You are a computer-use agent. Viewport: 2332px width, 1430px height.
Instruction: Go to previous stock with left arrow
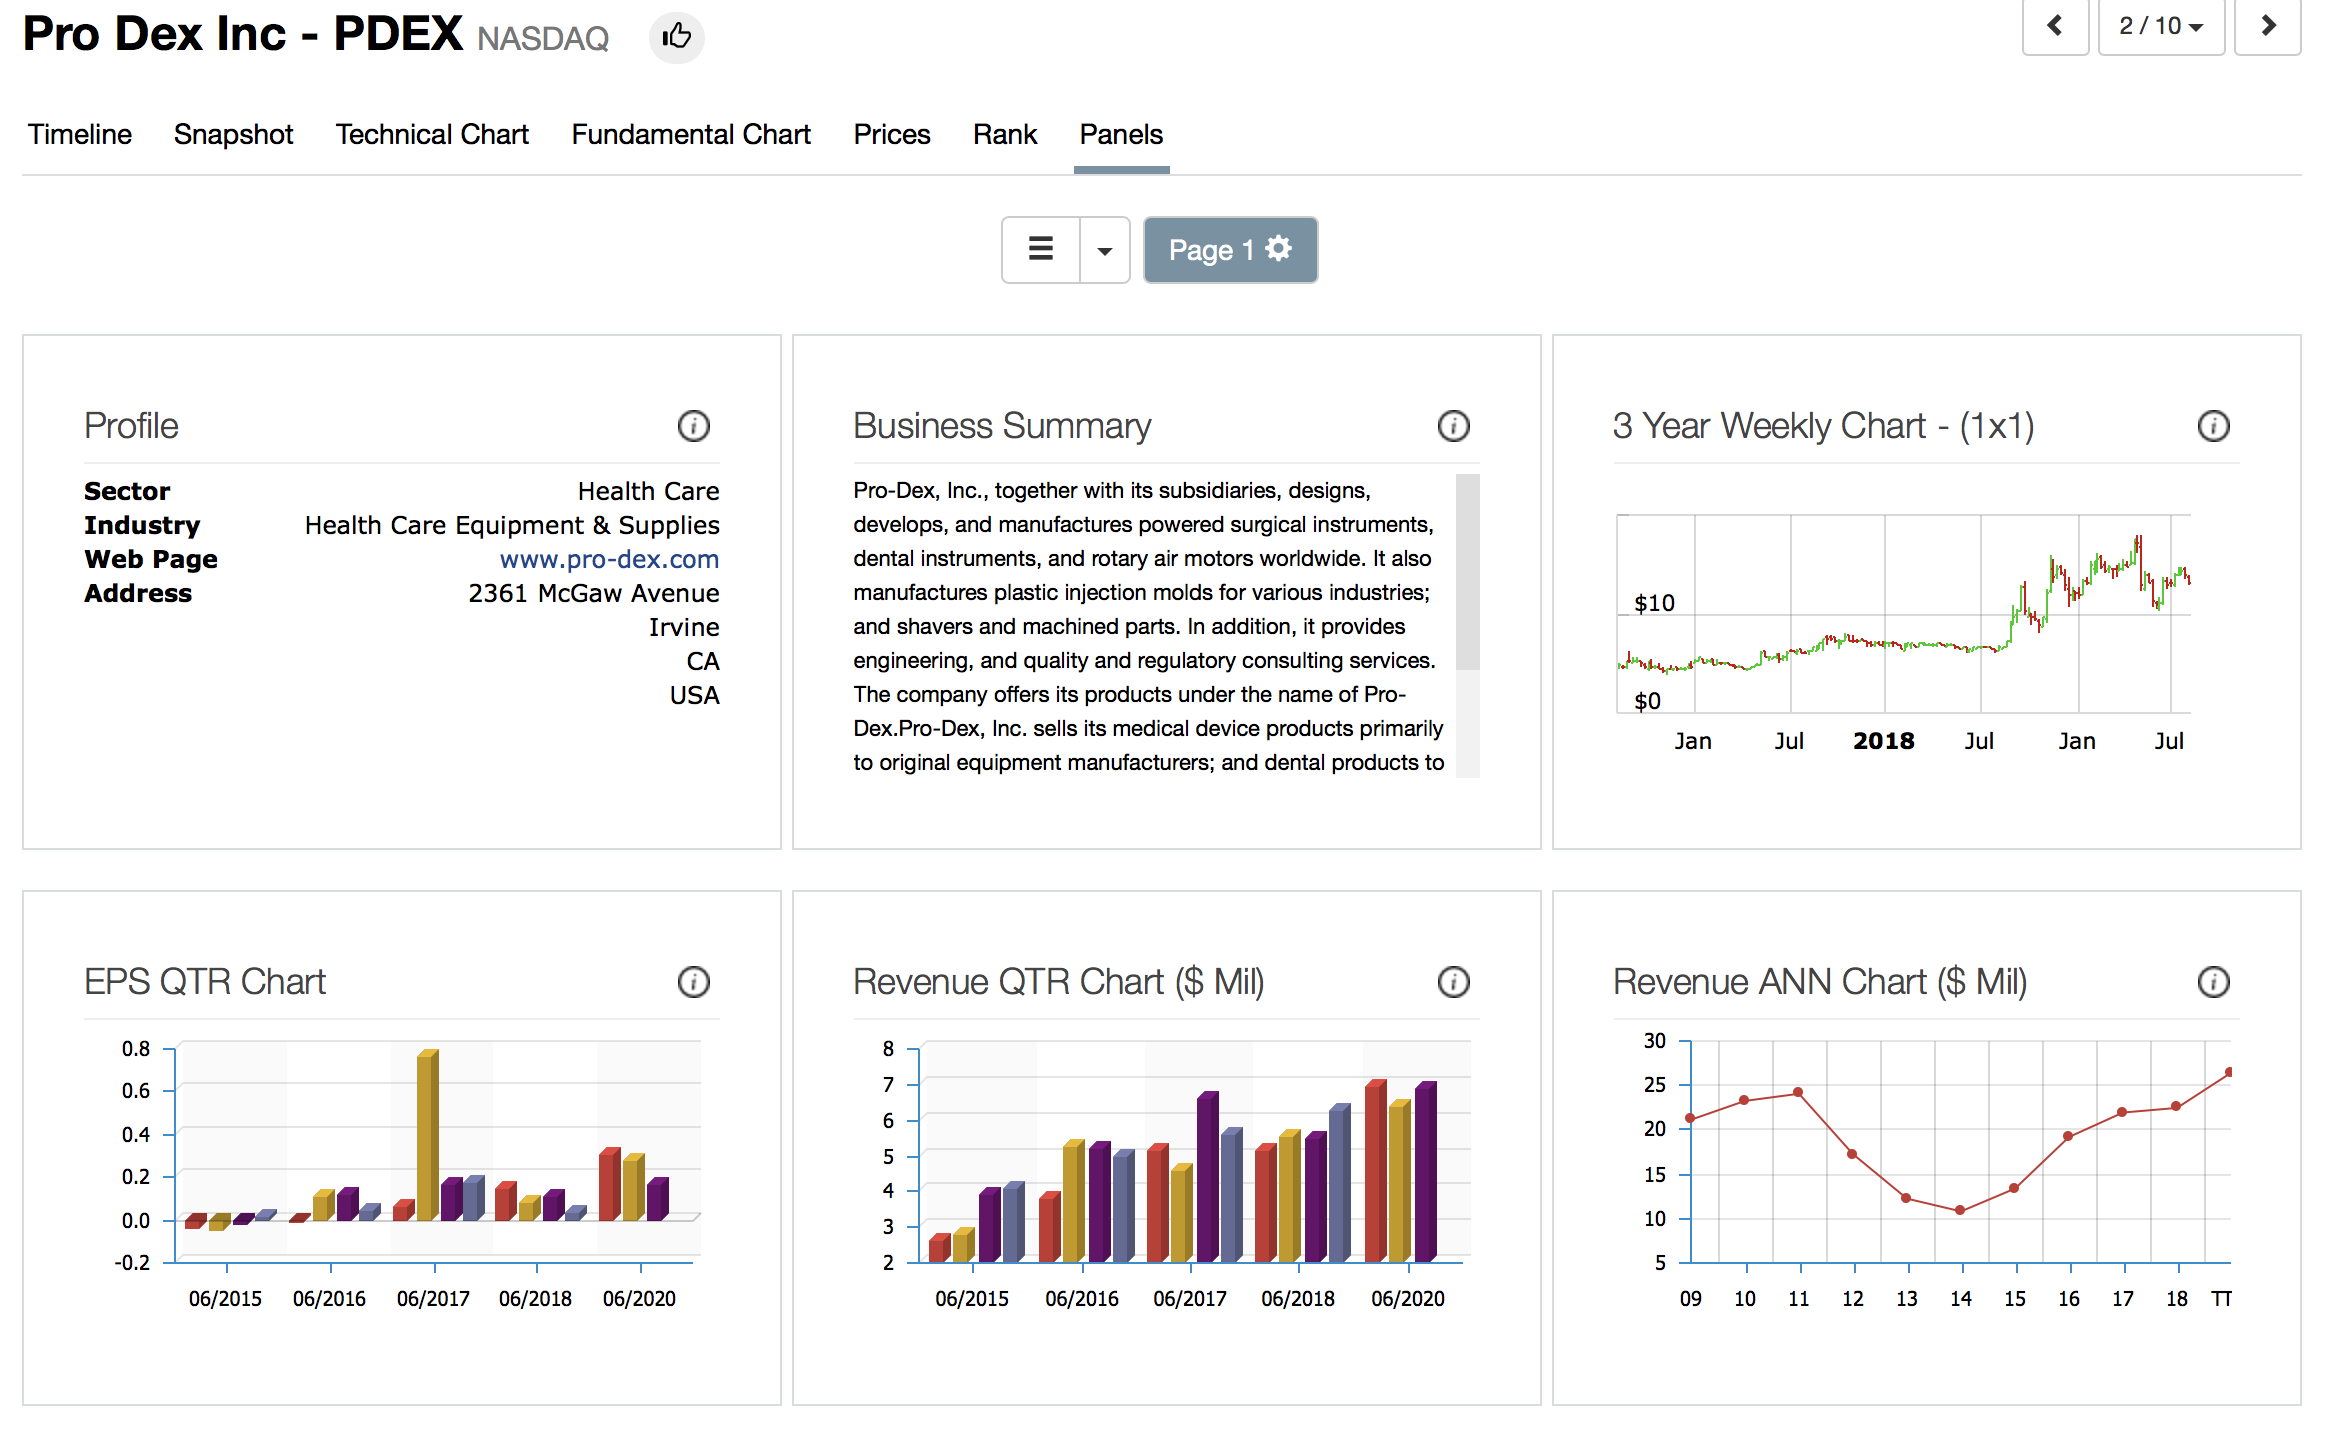(x=2055, y=26)
